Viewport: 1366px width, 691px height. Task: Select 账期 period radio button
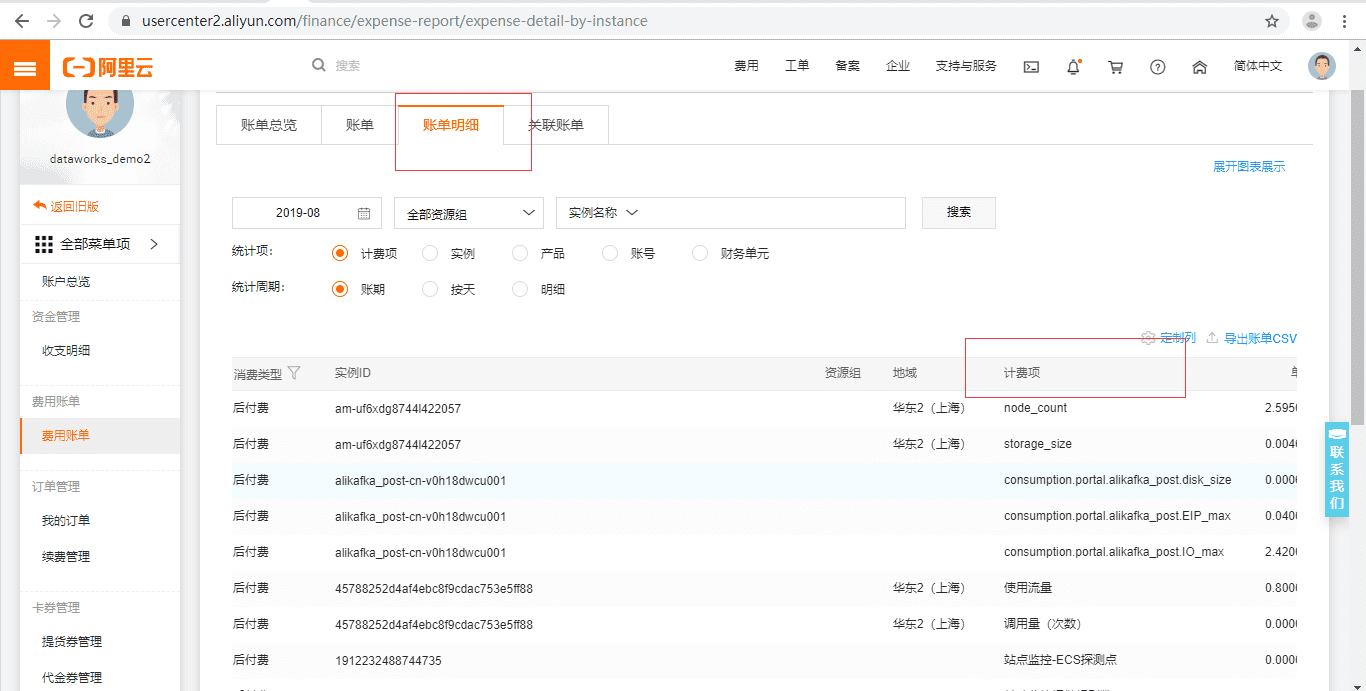[340, 289]
